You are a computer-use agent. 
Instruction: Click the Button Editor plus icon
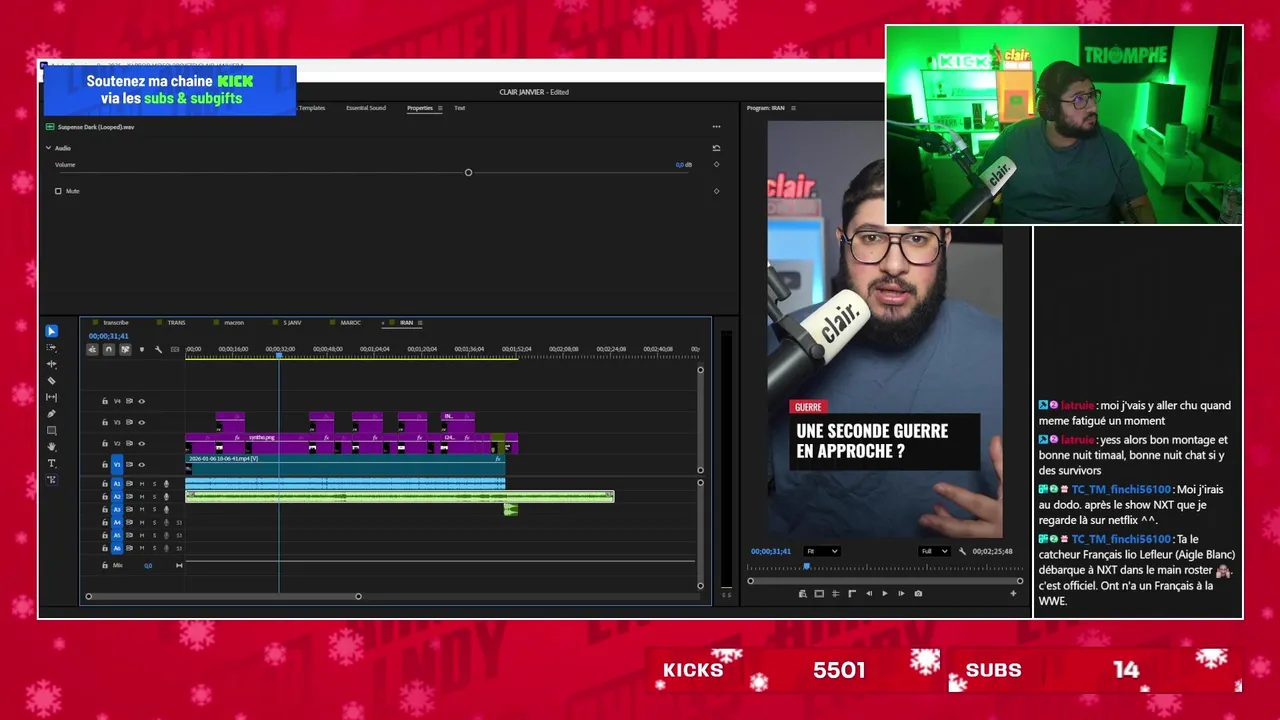(x=1013, y=593)
